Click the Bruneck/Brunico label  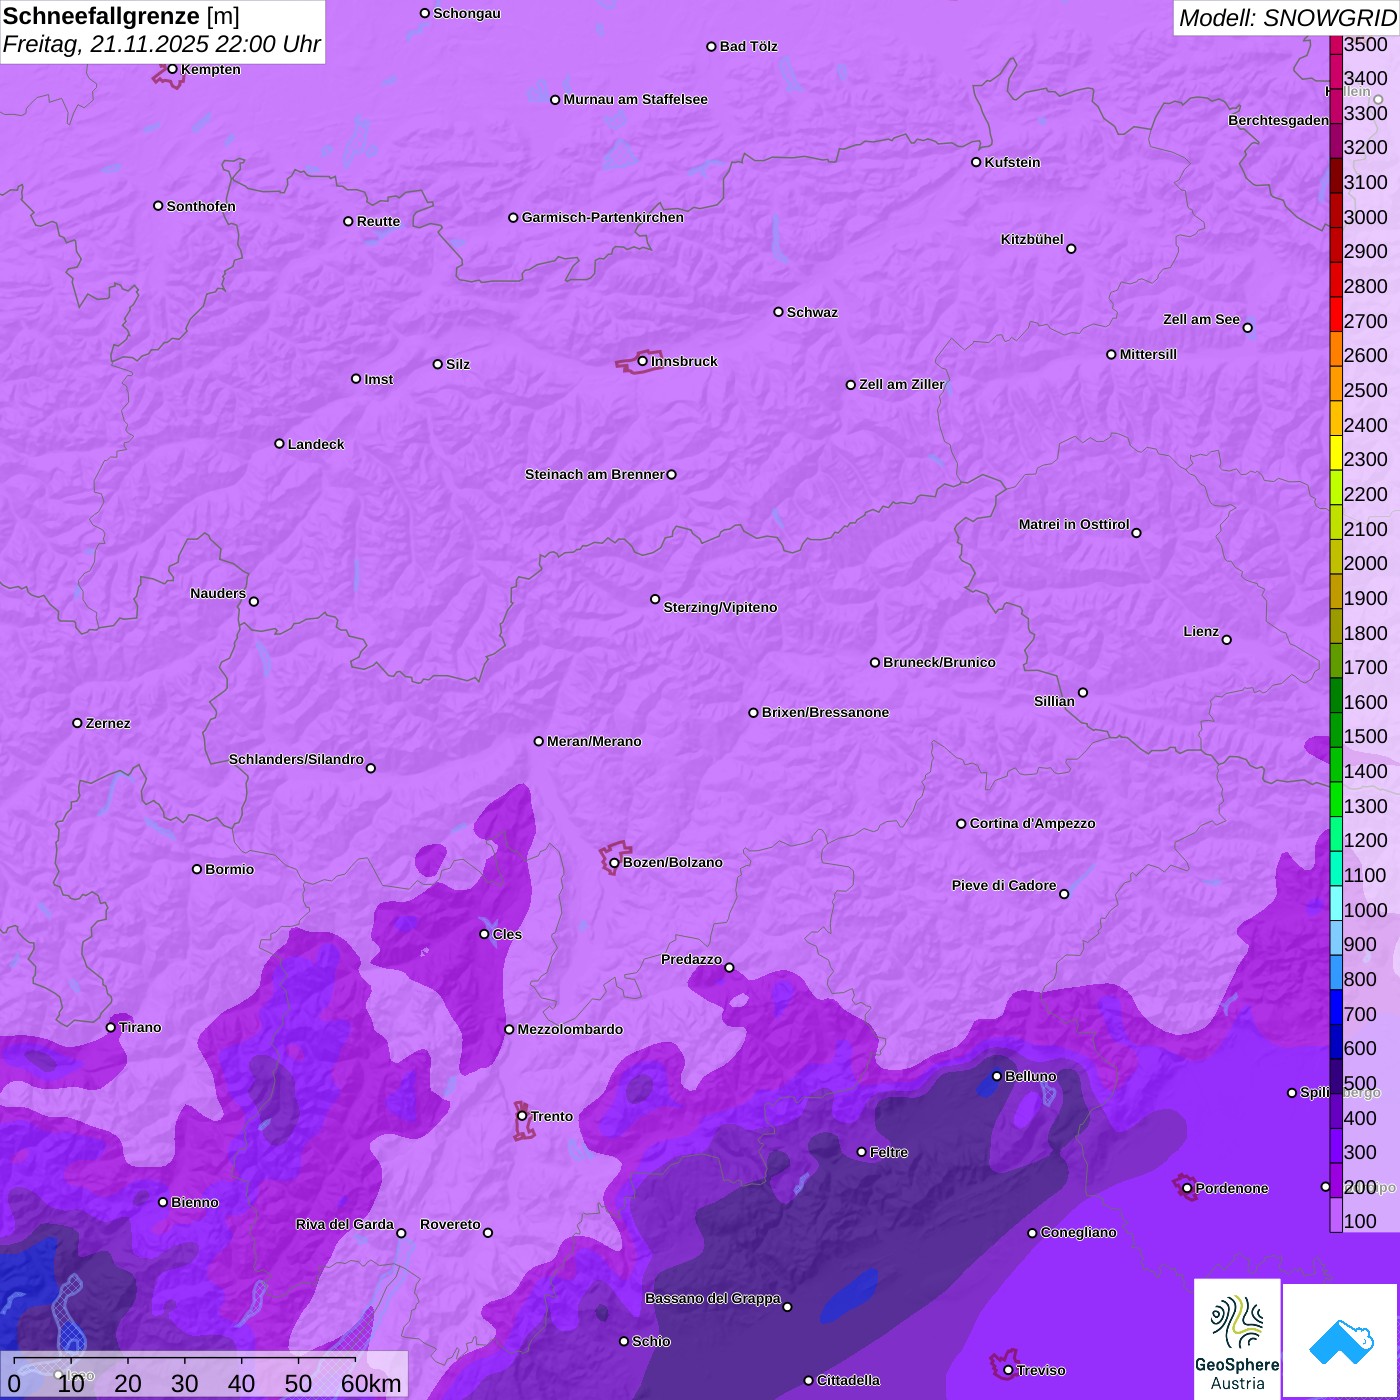coord(939,662)
